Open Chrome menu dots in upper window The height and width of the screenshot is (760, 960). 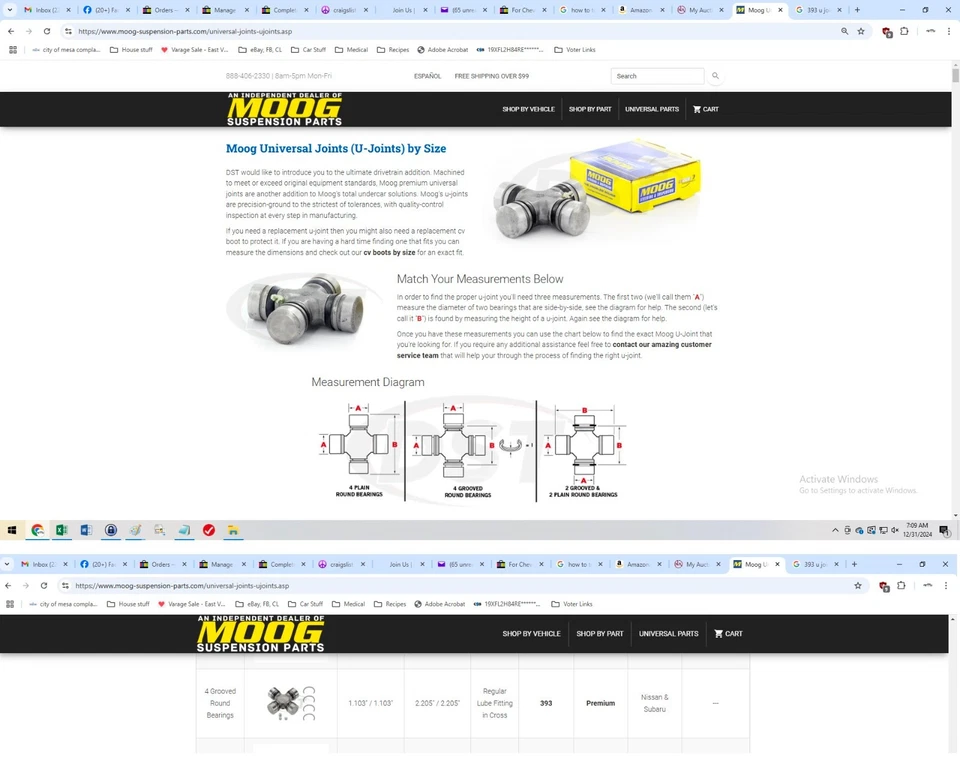(949, 31)
